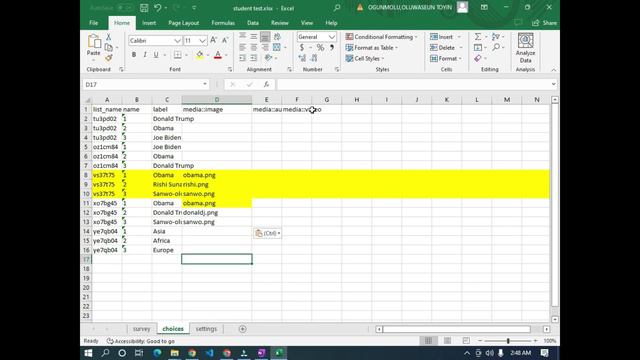Open the General number format dropdown
This screenshot has height=360, width=640.
click(x=332, y=37)
